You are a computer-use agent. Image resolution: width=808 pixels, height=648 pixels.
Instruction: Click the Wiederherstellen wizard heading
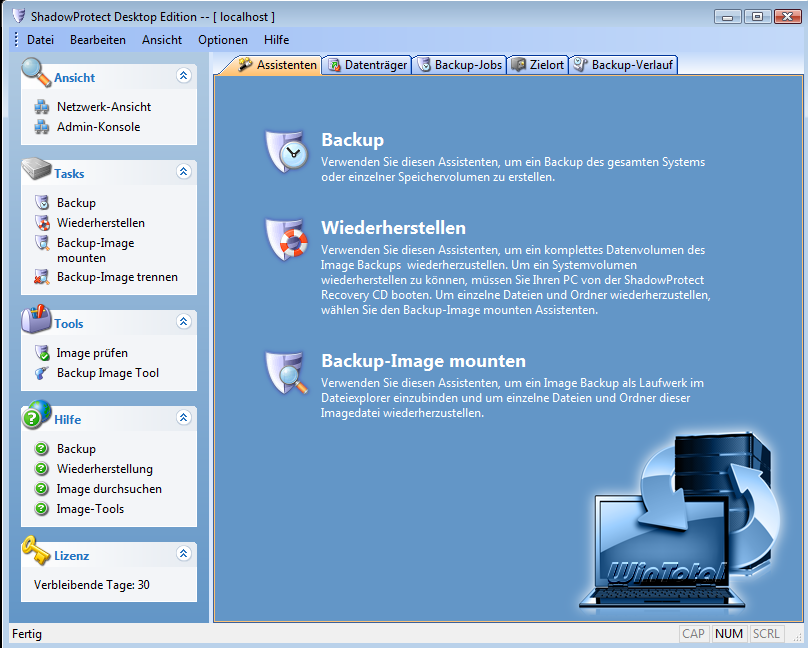(x=393, y=228)
